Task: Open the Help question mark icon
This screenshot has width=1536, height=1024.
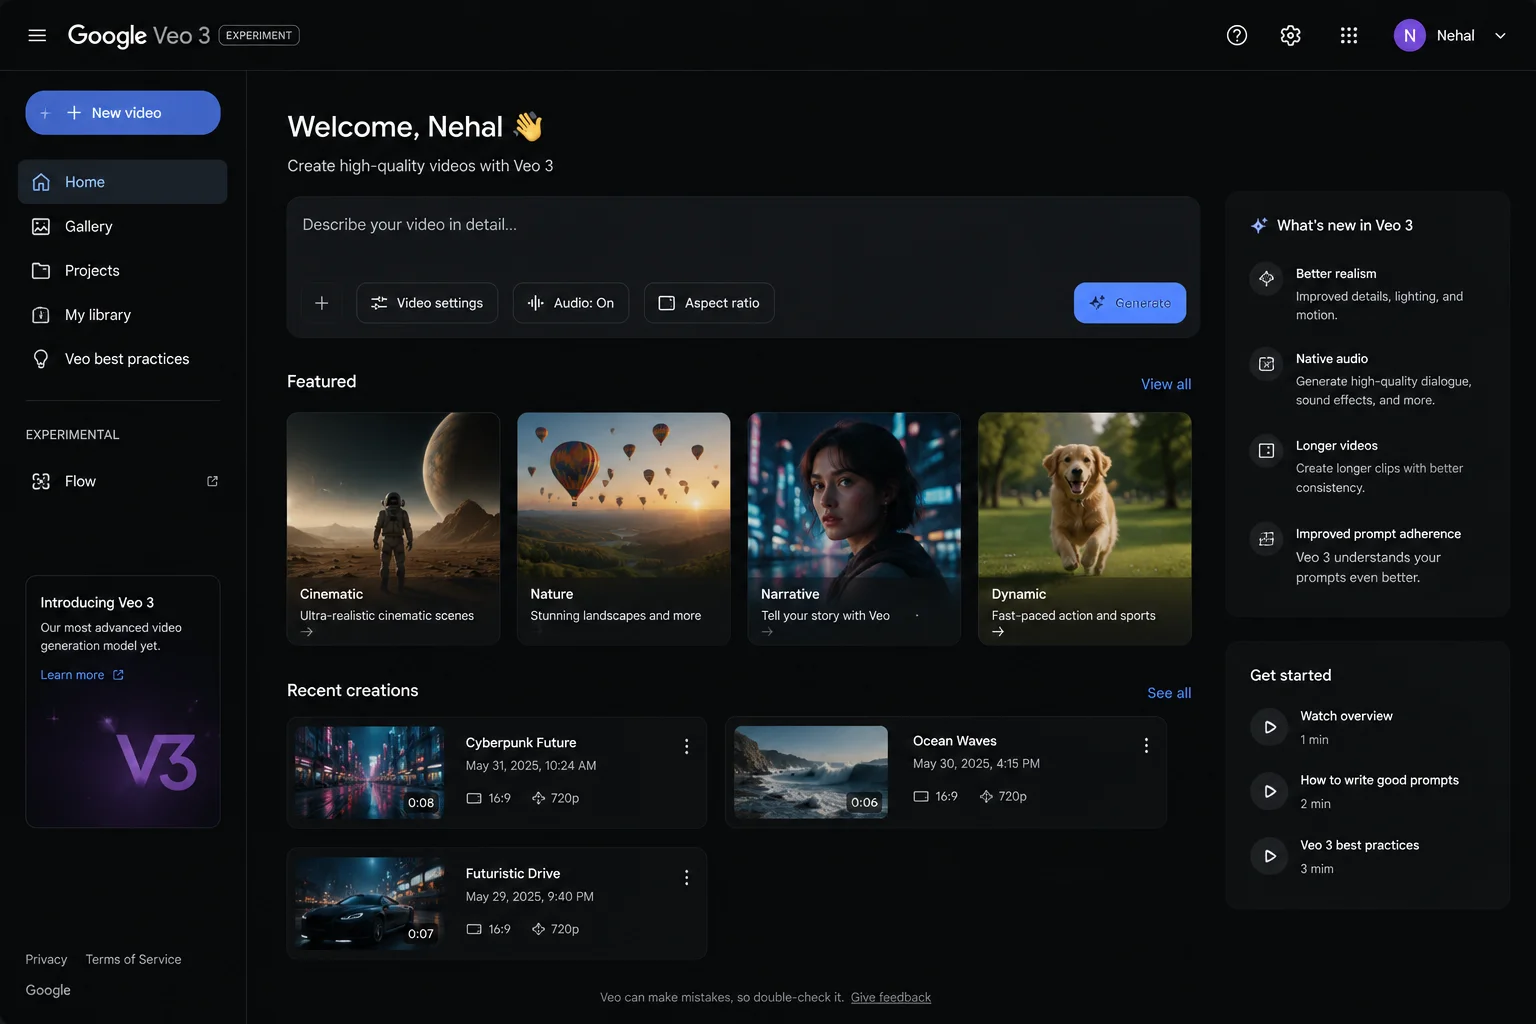Action: pyautogui.click(x=1237, y=35)
